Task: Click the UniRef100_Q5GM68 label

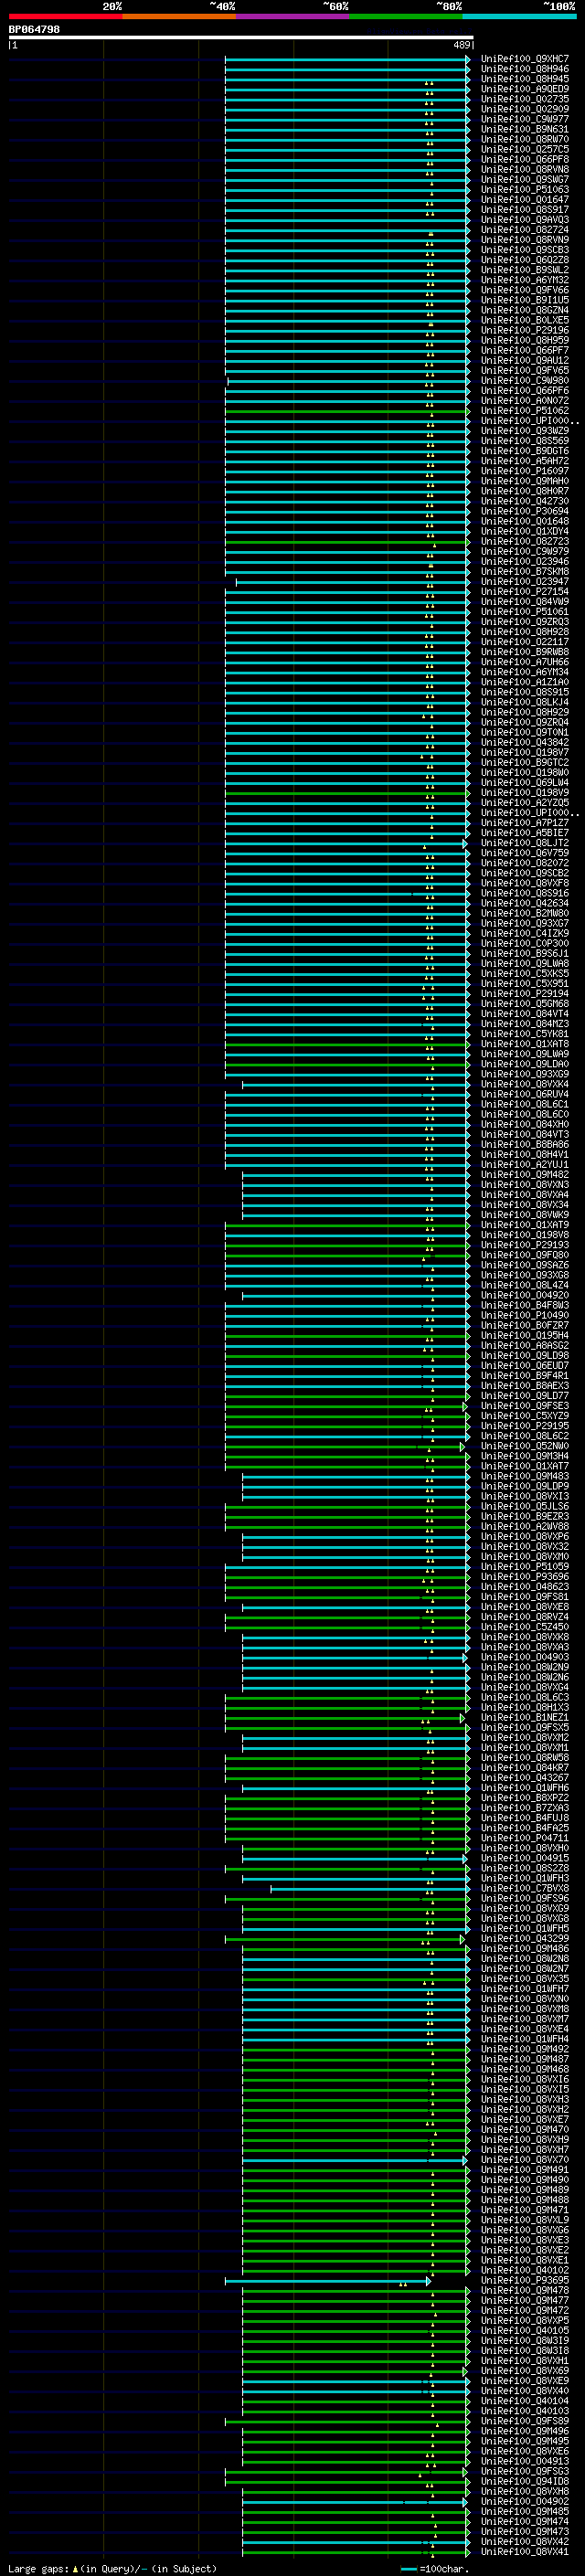Action: click(525, 1004)
